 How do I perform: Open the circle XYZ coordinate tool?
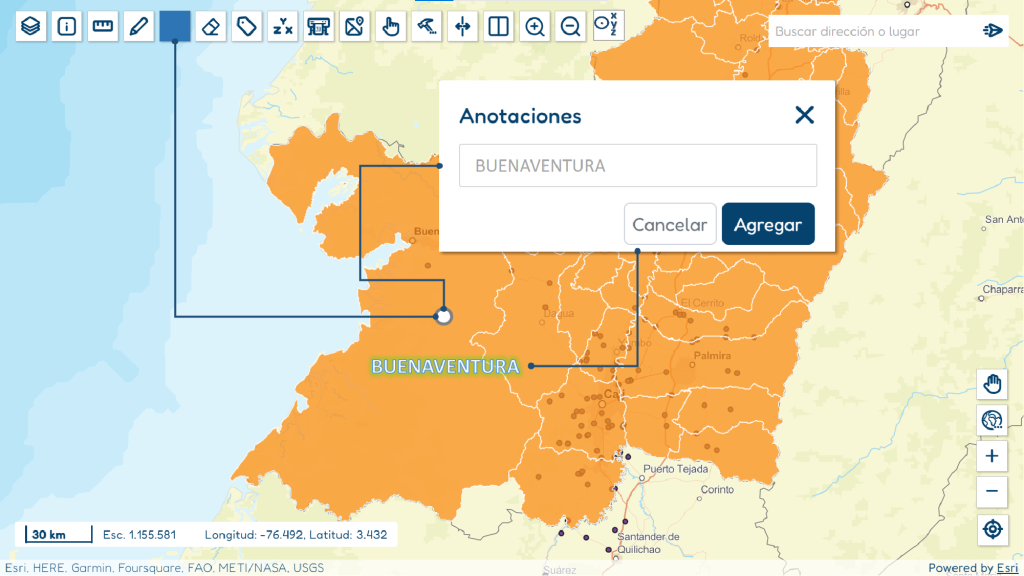(608, 25)
